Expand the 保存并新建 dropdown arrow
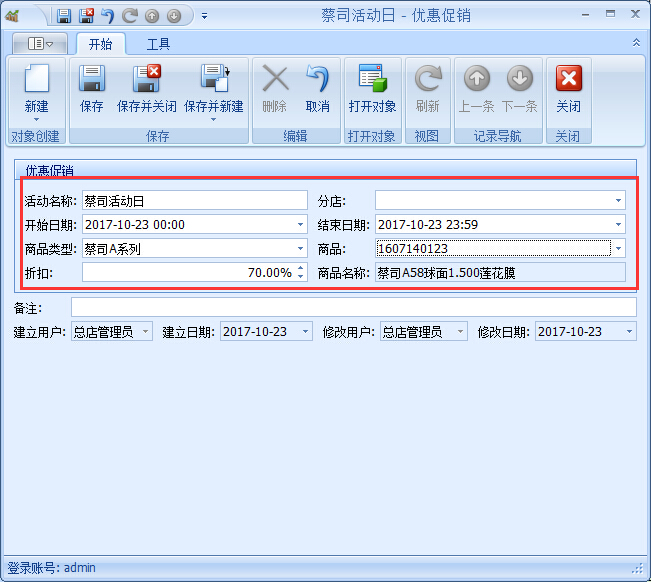 (213, 120)
